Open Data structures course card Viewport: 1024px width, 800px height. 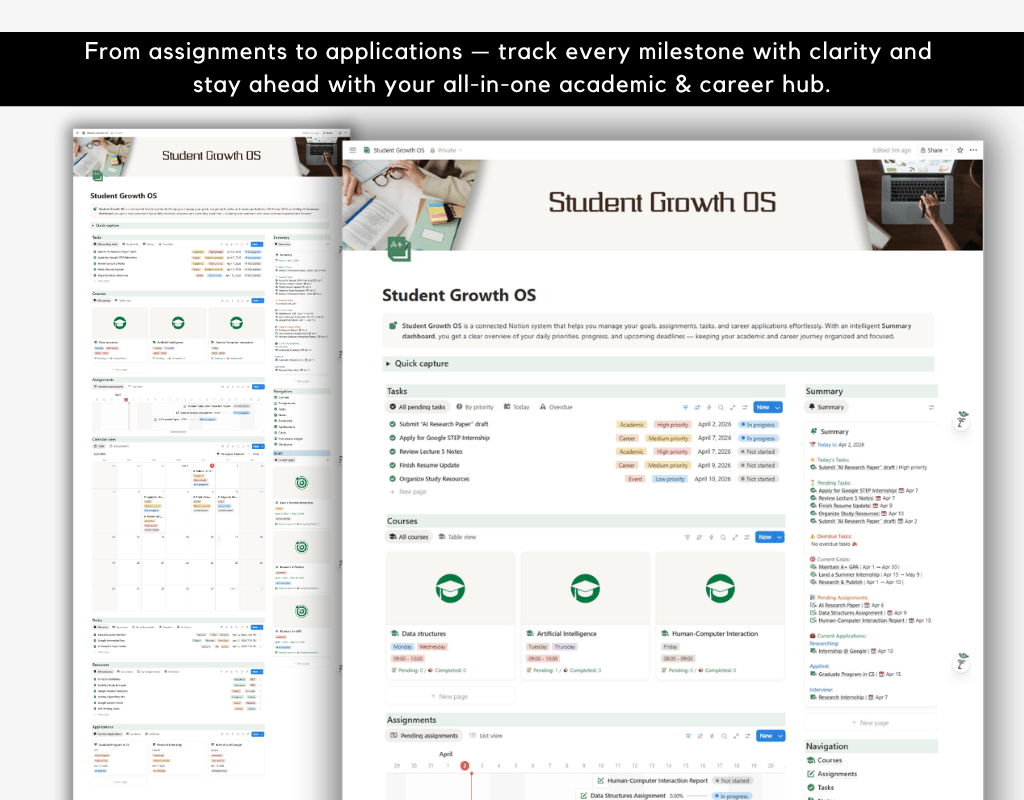point(451,616)
